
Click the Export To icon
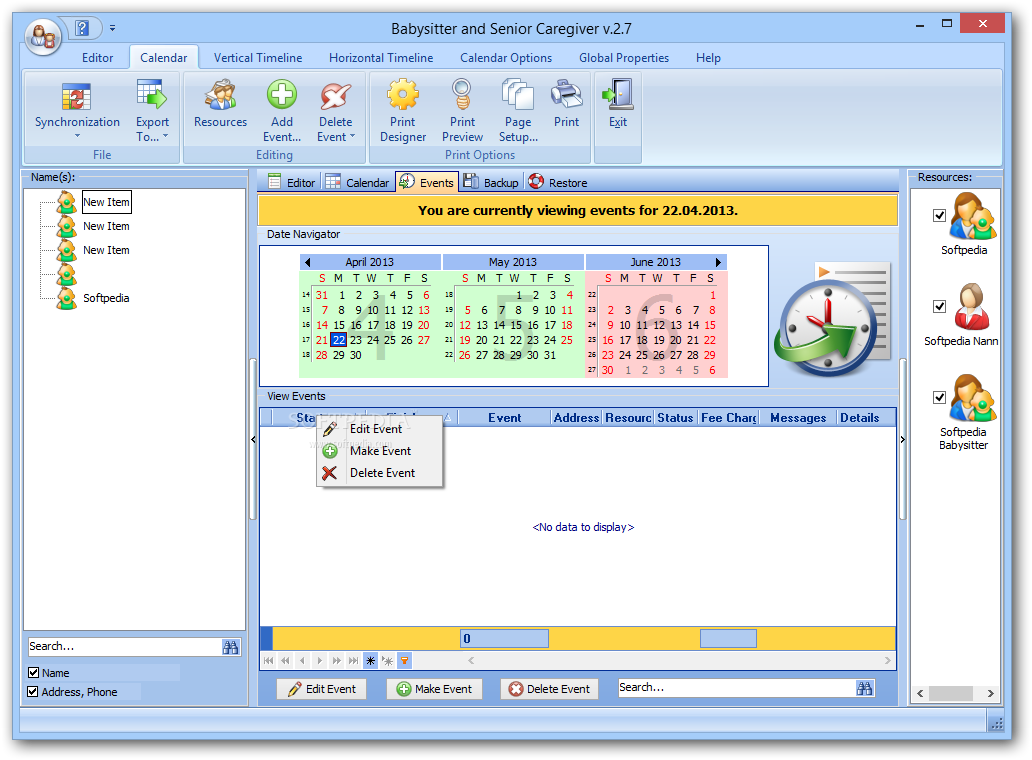(x=152, y=94)
